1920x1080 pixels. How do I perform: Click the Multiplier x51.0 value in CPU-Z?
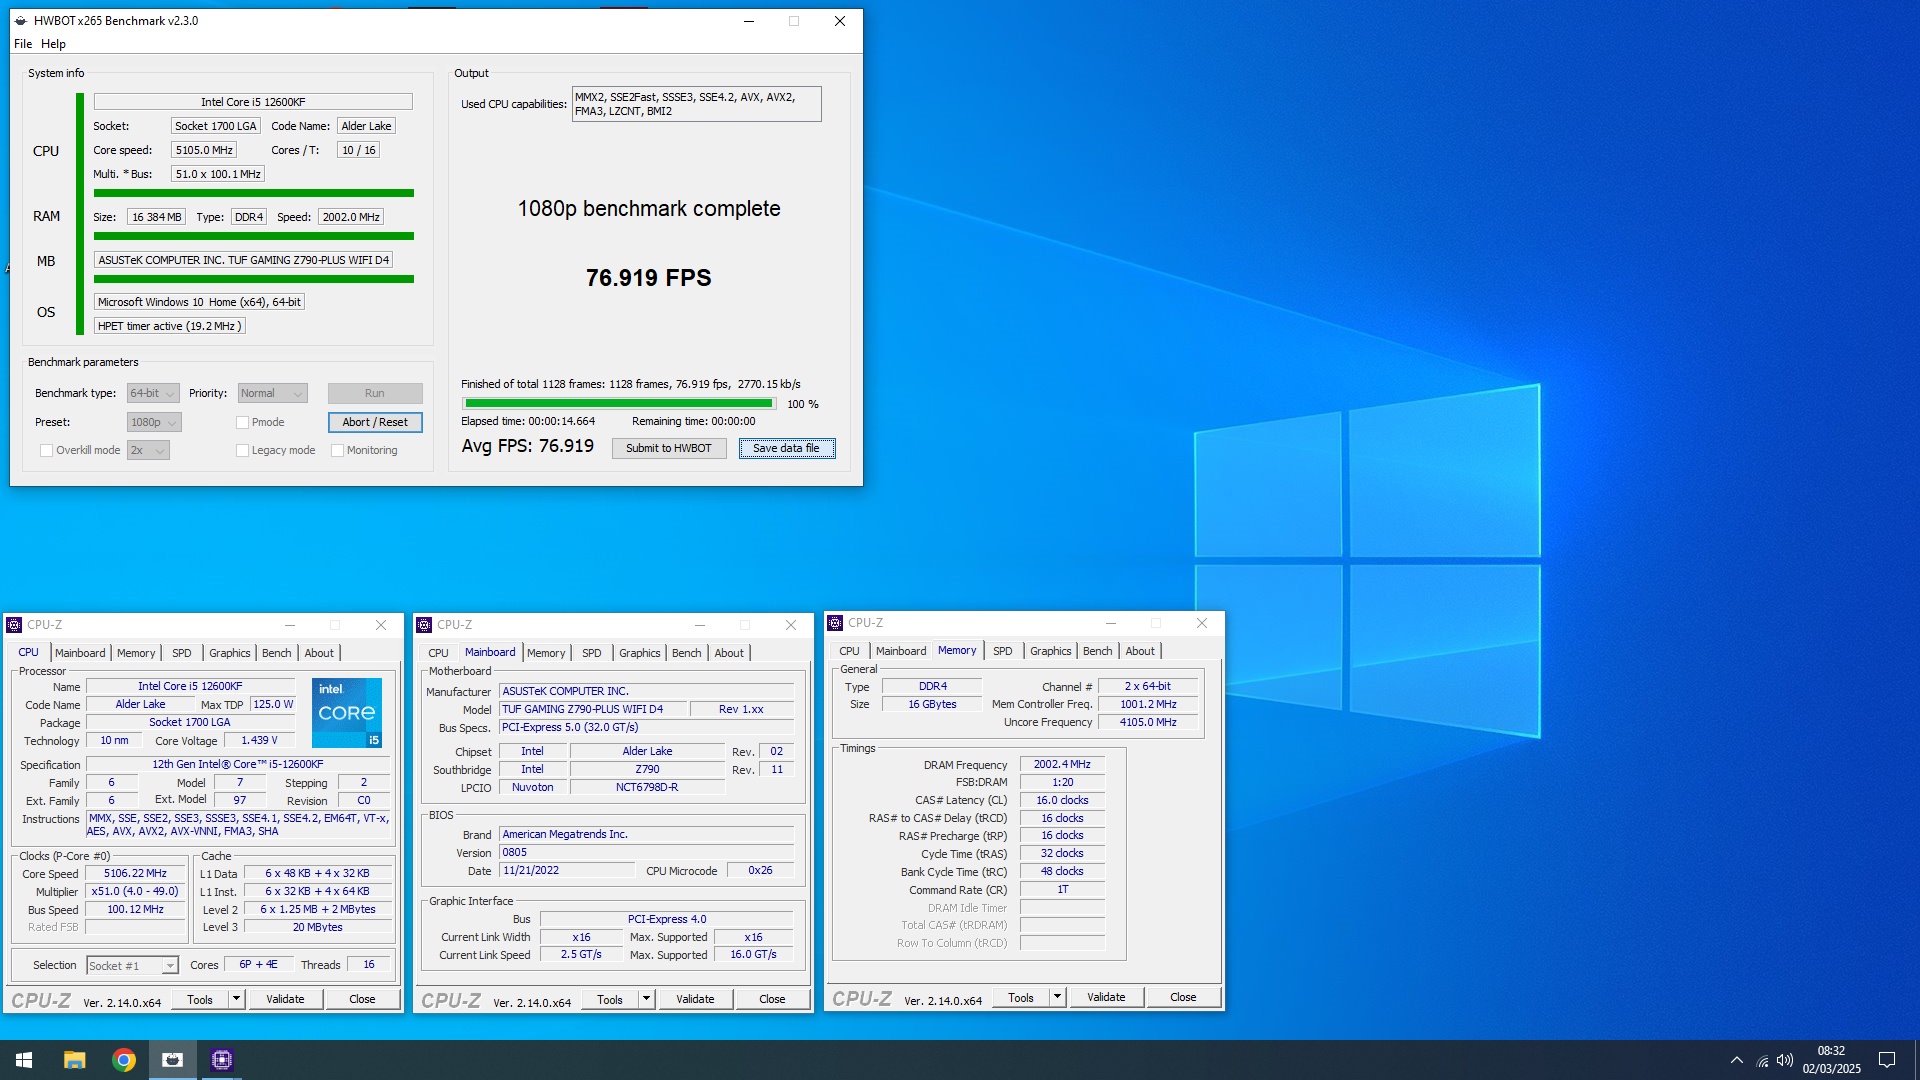pos(135,892)
